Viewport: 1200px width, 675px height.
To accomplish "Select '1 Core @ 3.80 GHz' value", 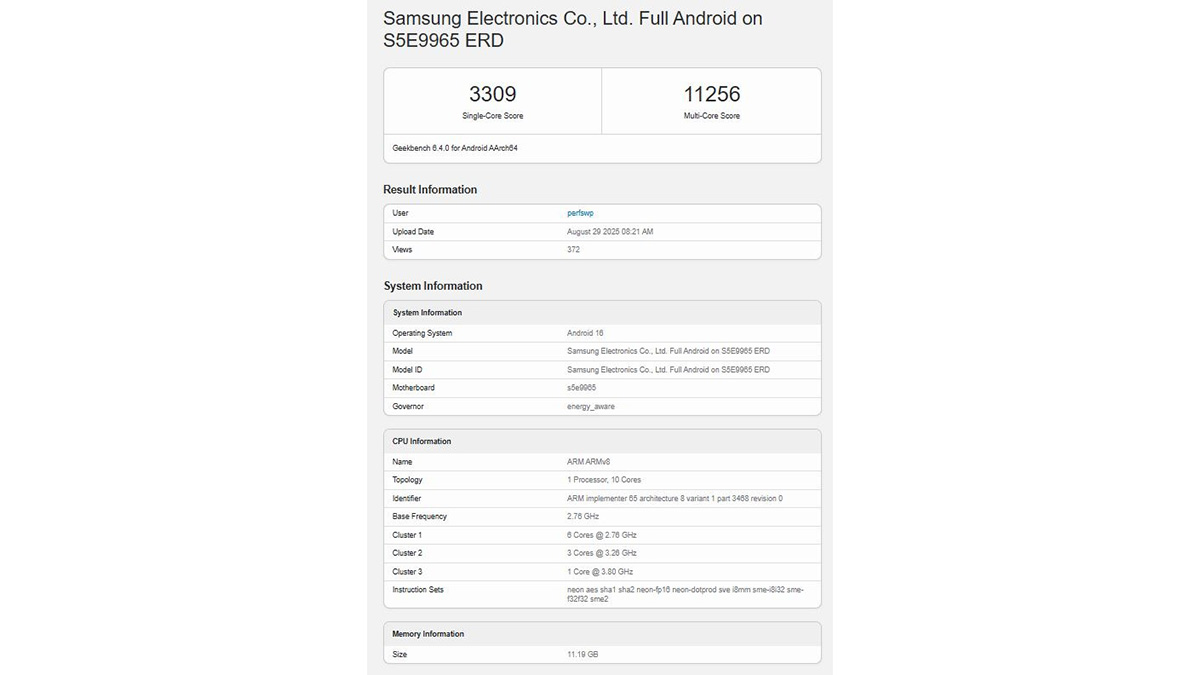I will click(x=600, y=572).
